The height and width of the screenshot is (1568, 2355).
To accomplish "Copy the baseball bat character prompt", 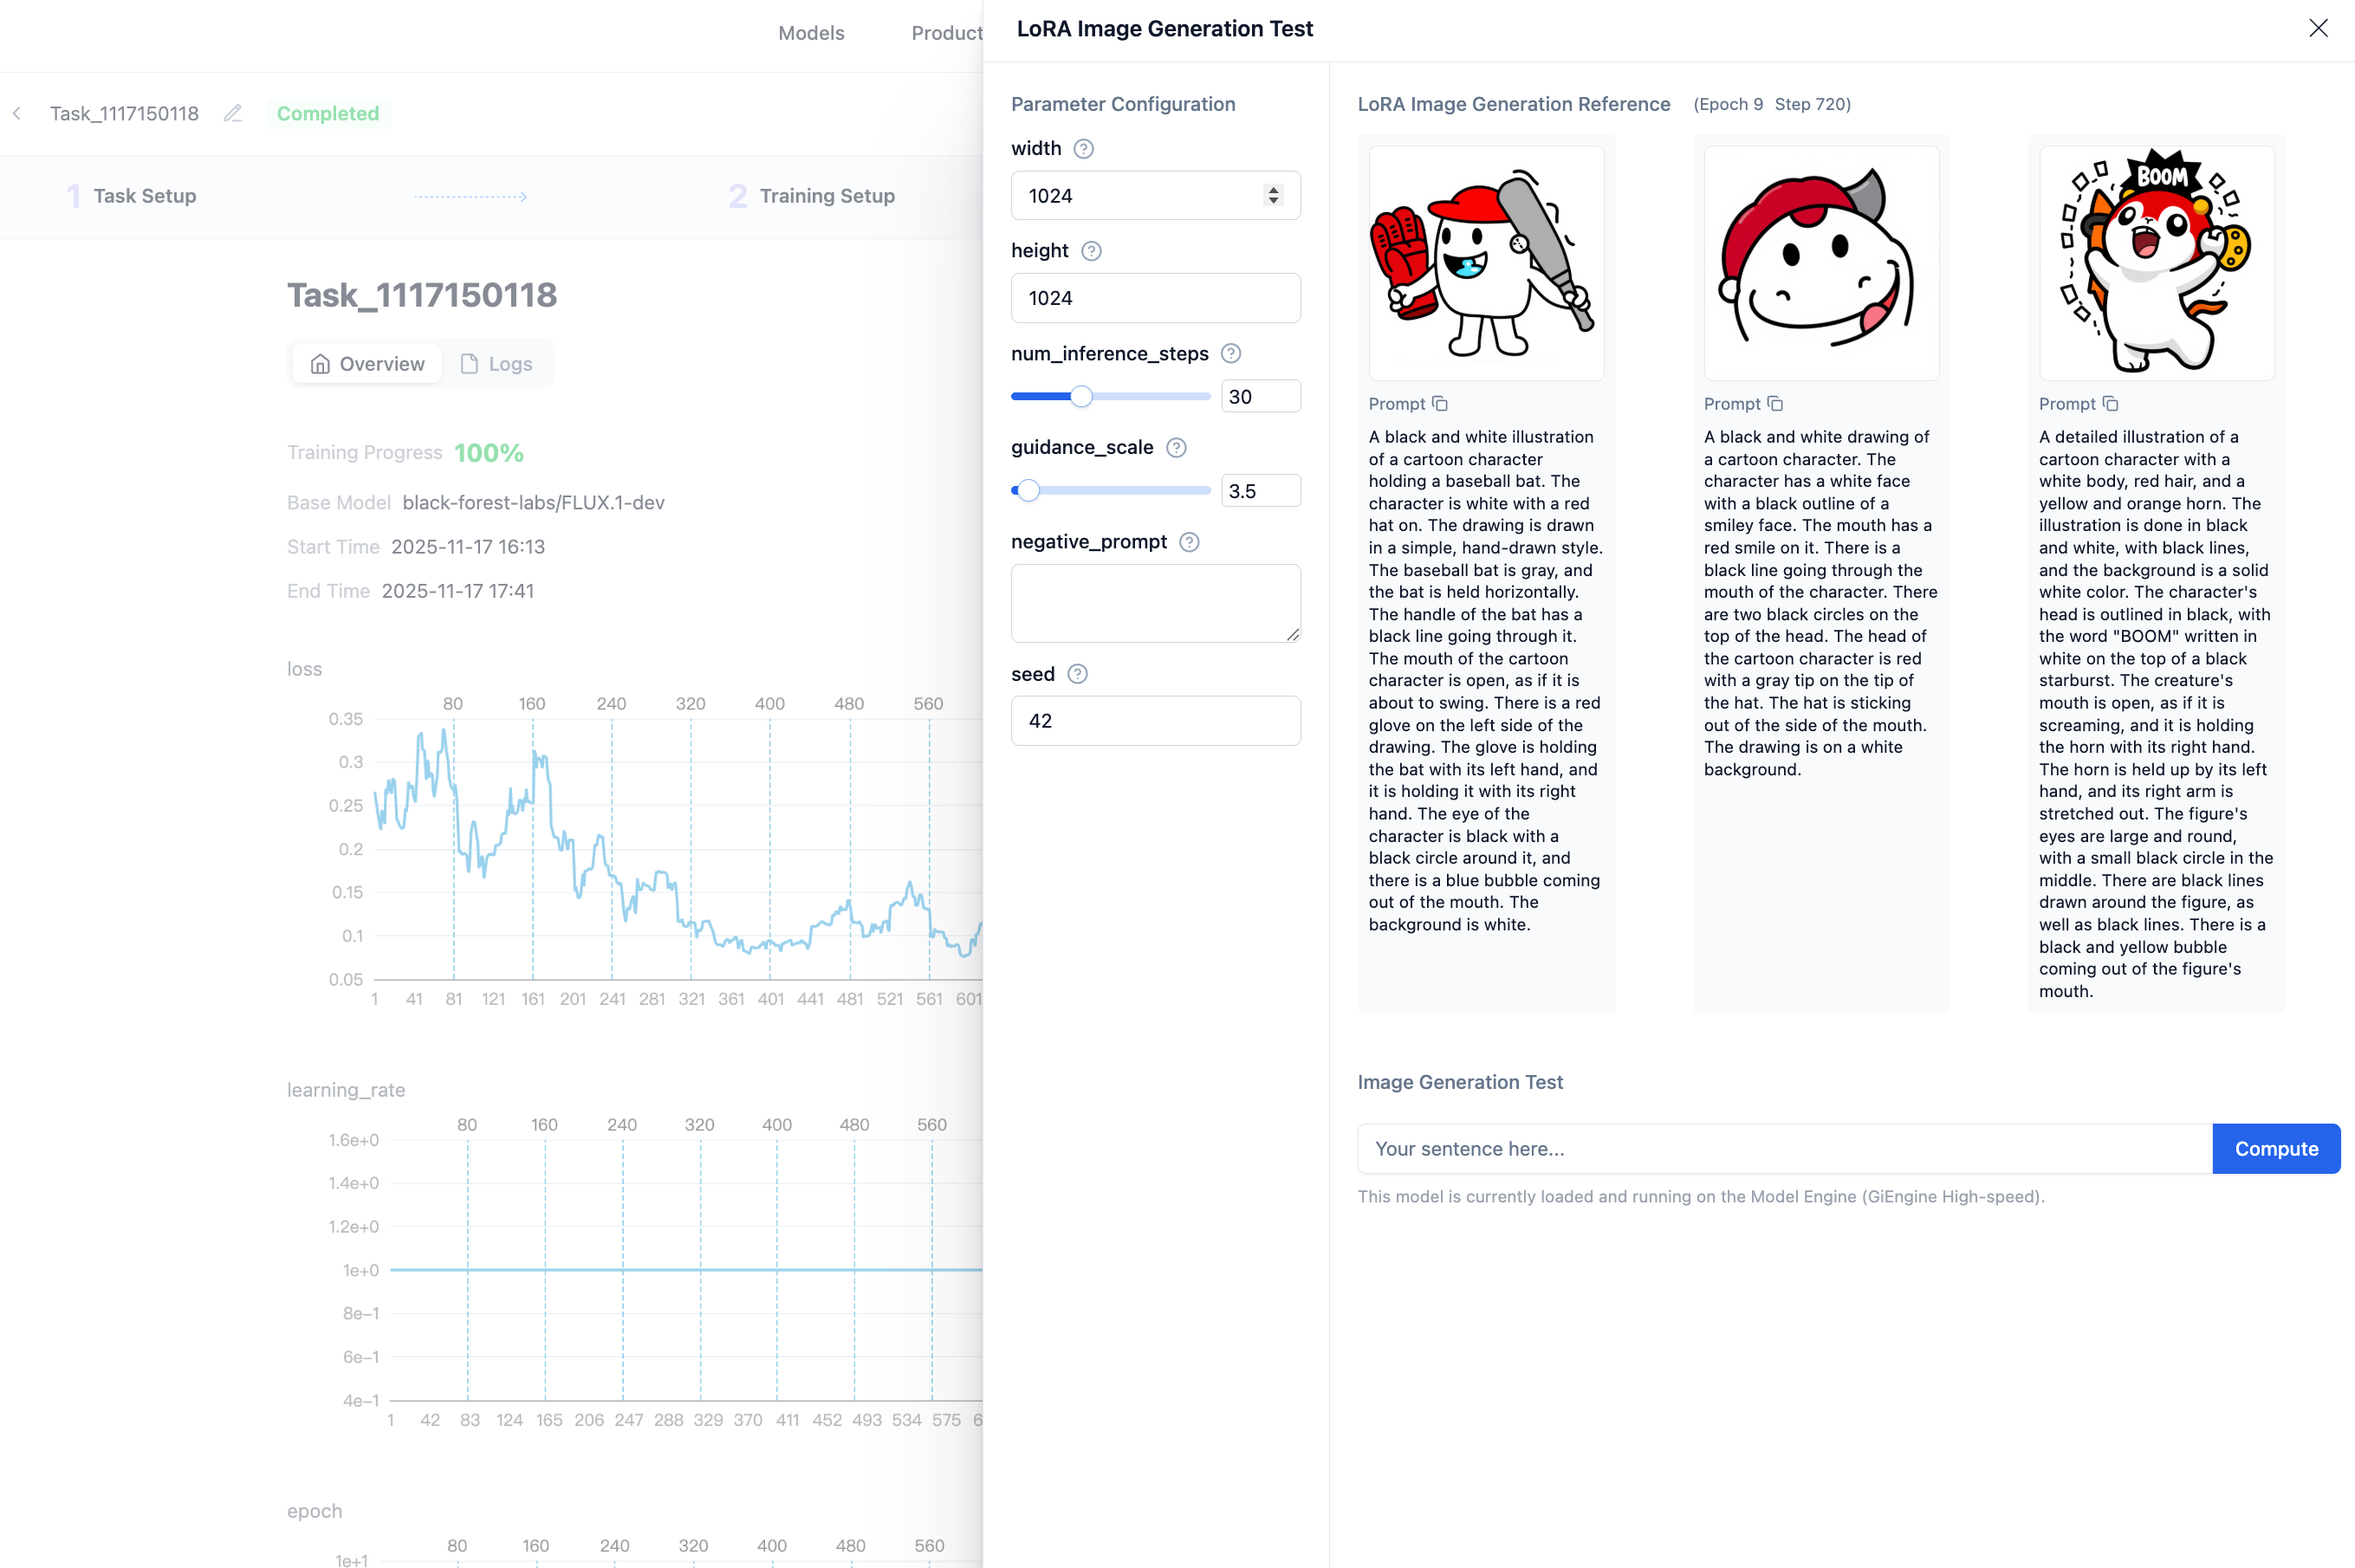I will pos(1440,404).
